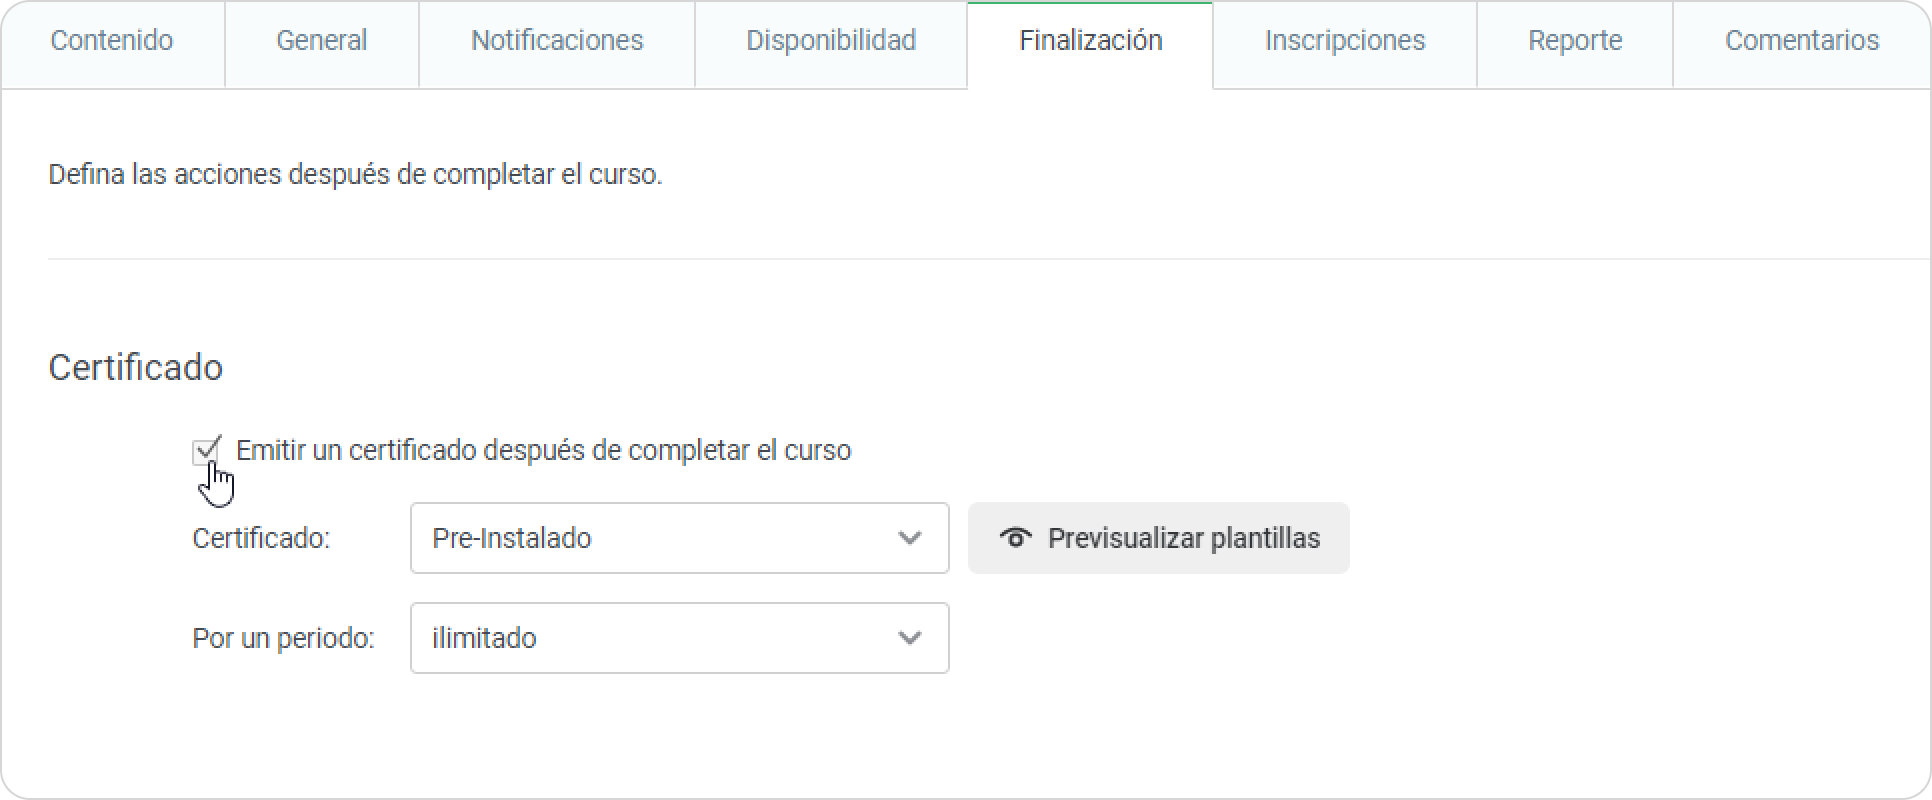Select the Disponibilidad tab
Screen dimensions: 1932x800
click(831, 41)
